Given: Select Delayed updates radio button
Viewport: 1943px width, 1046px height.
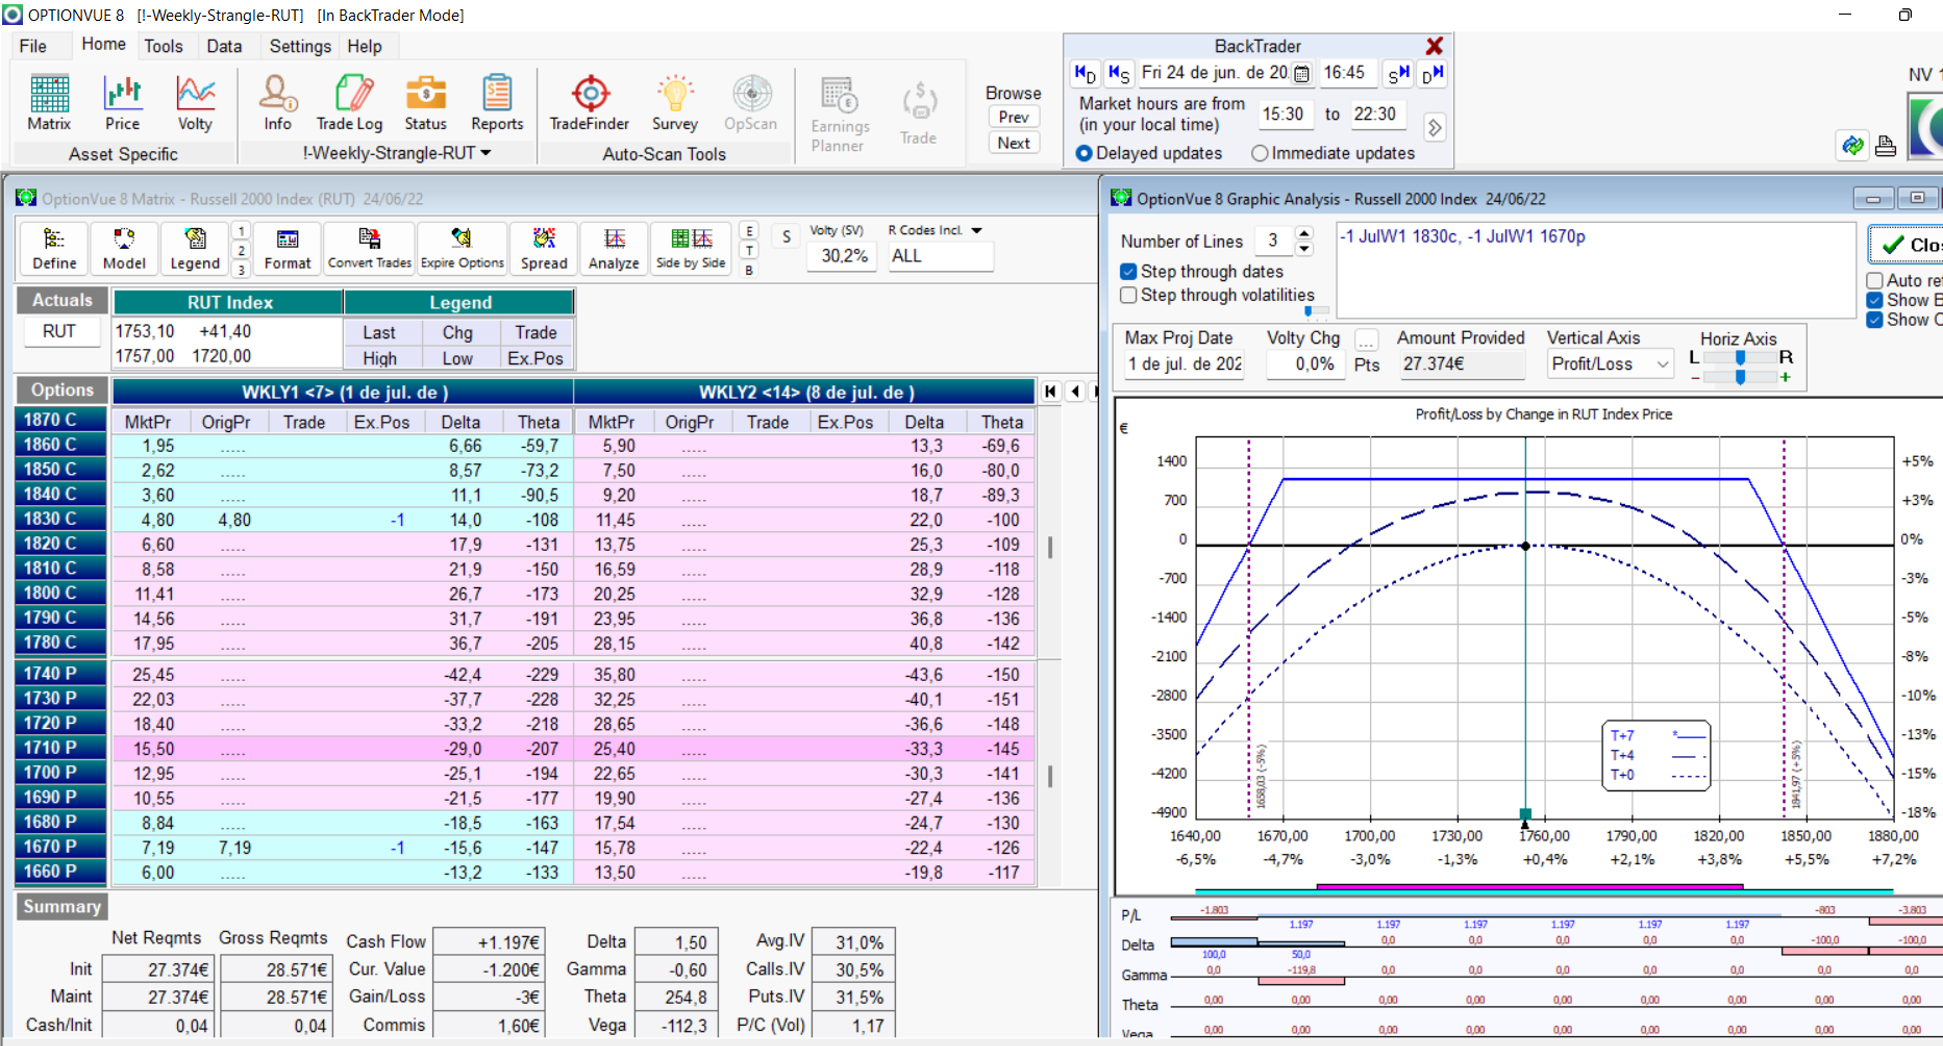Looking at the screenshot, I should 1084,153.
